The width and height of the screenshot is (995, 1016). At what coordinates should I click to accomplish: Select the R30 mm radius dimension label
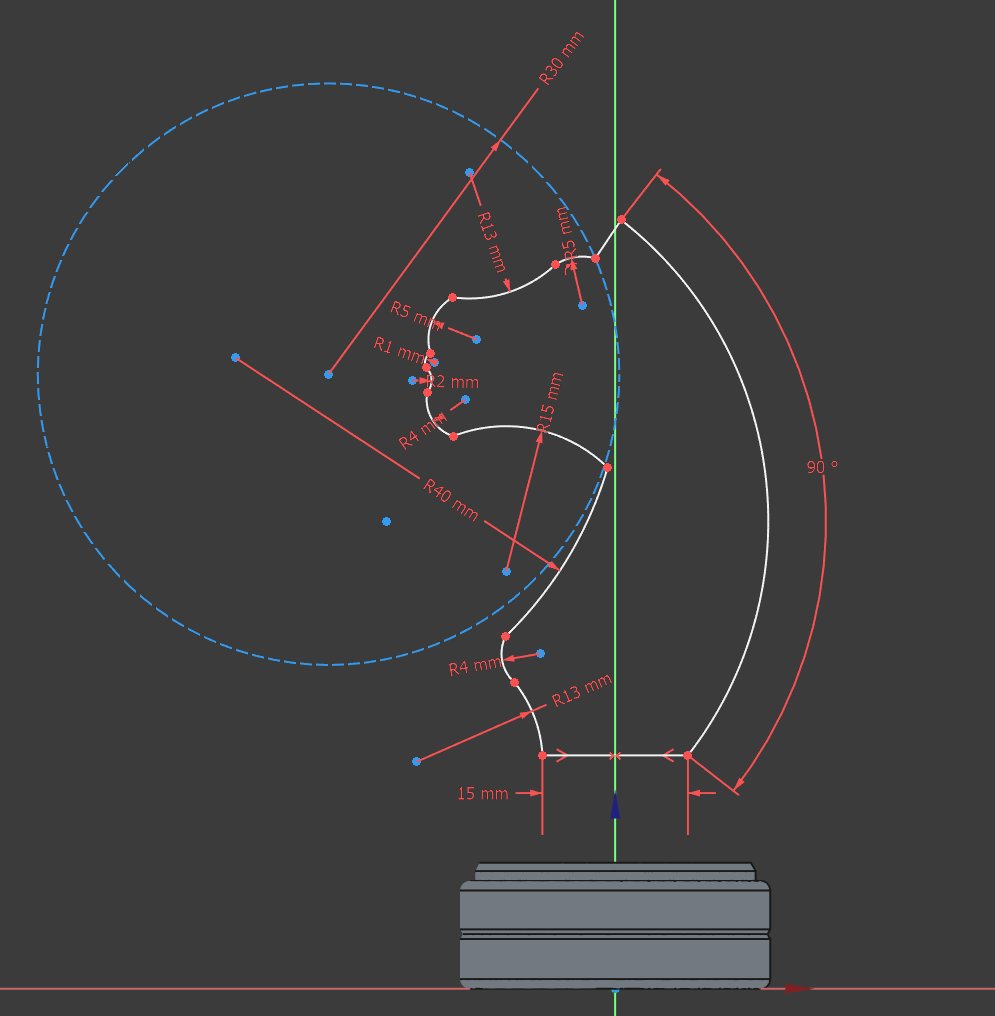(x=562, y=58)
